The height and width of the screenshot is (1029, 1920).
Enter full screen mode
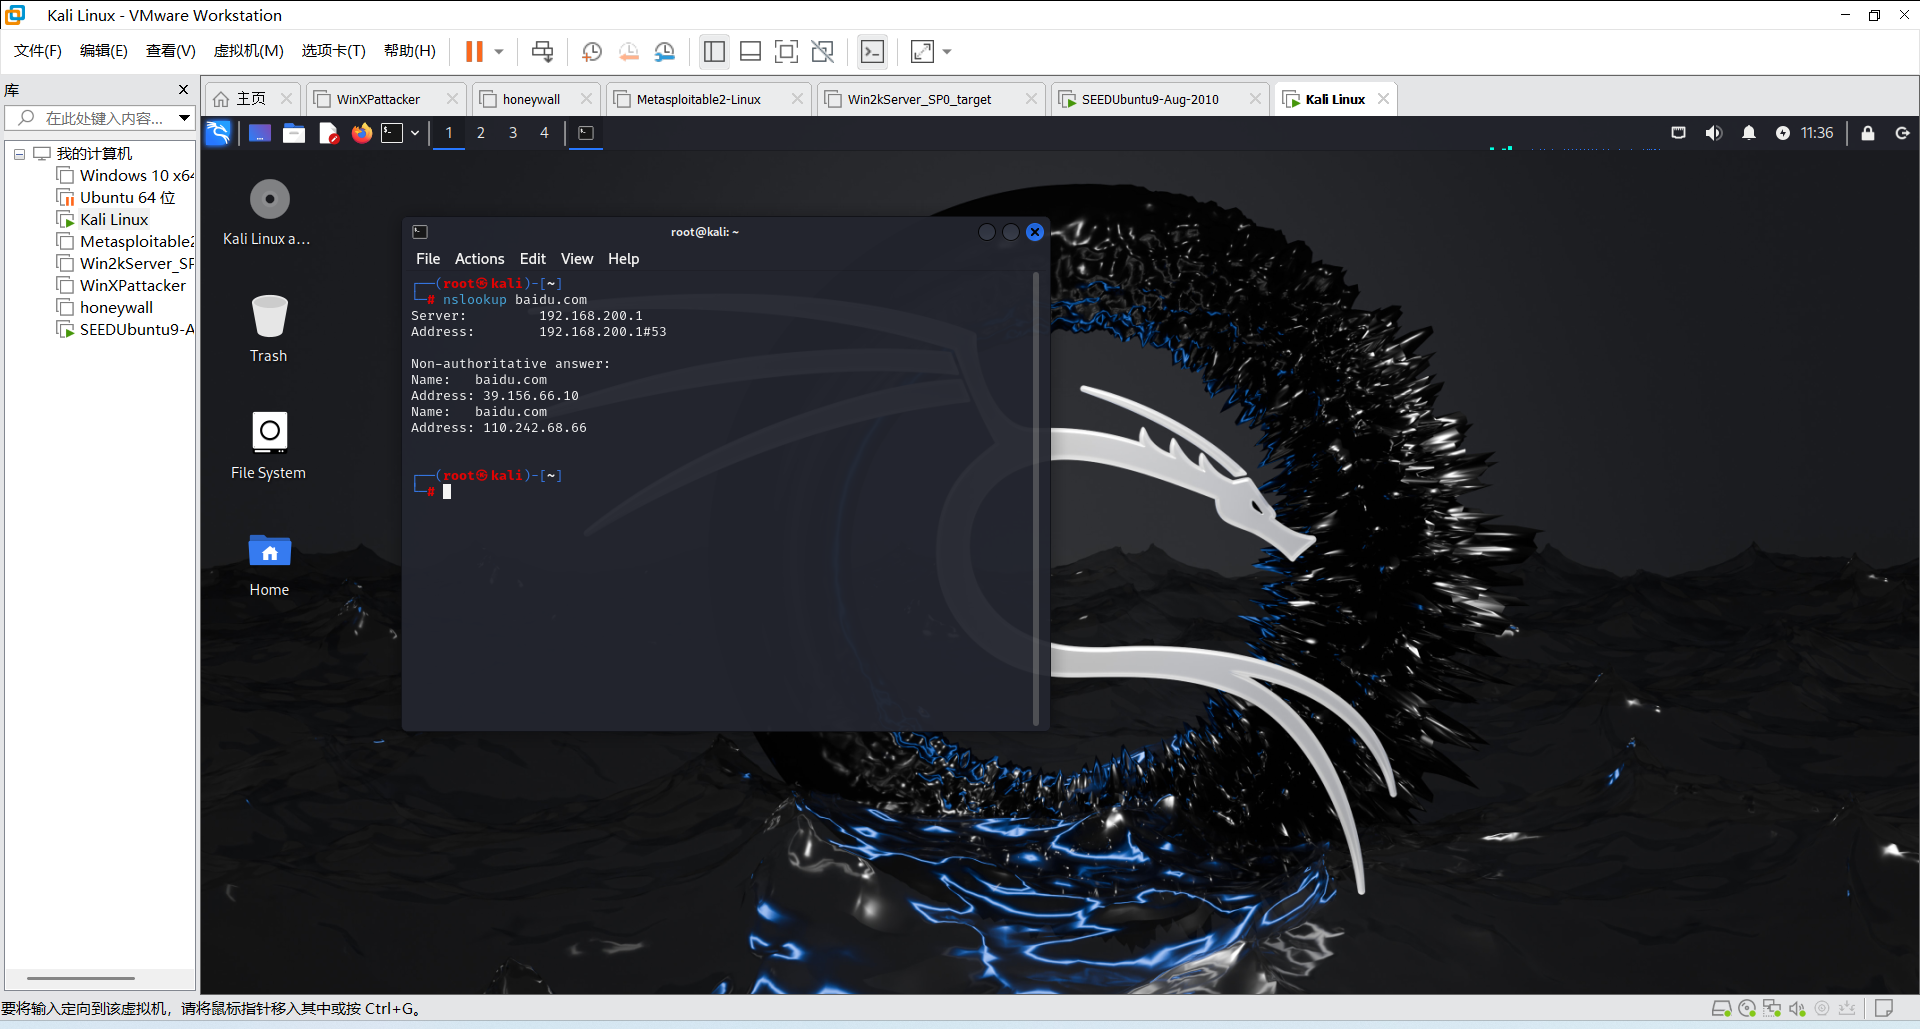[x=787, y=52]
